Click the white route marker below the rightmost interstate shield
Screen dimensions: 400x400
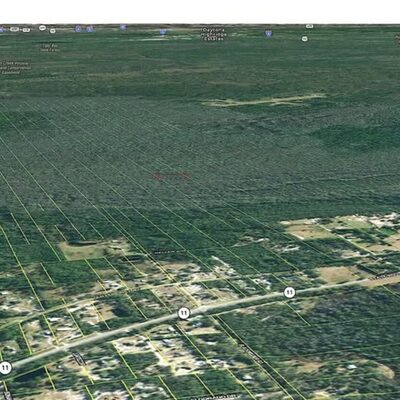coord(304,39)
